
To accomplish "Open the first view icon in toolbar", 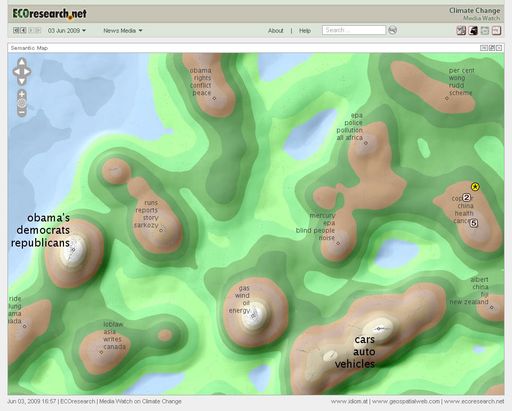I will 461,31.
